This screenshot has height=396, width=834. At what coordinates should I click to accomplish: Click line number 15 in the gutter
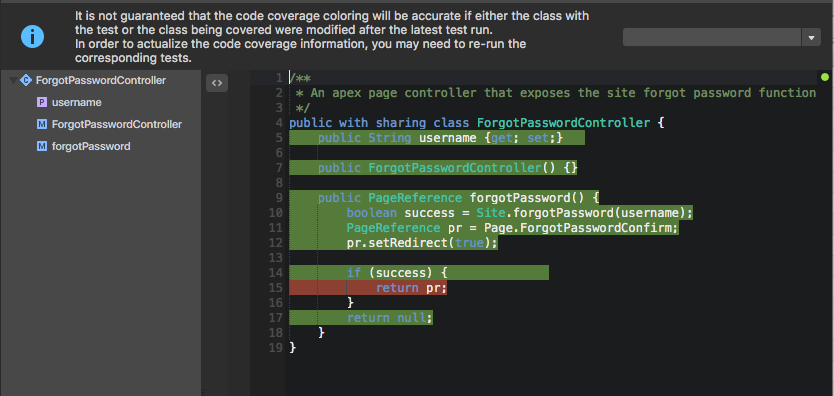coord(276,288)
